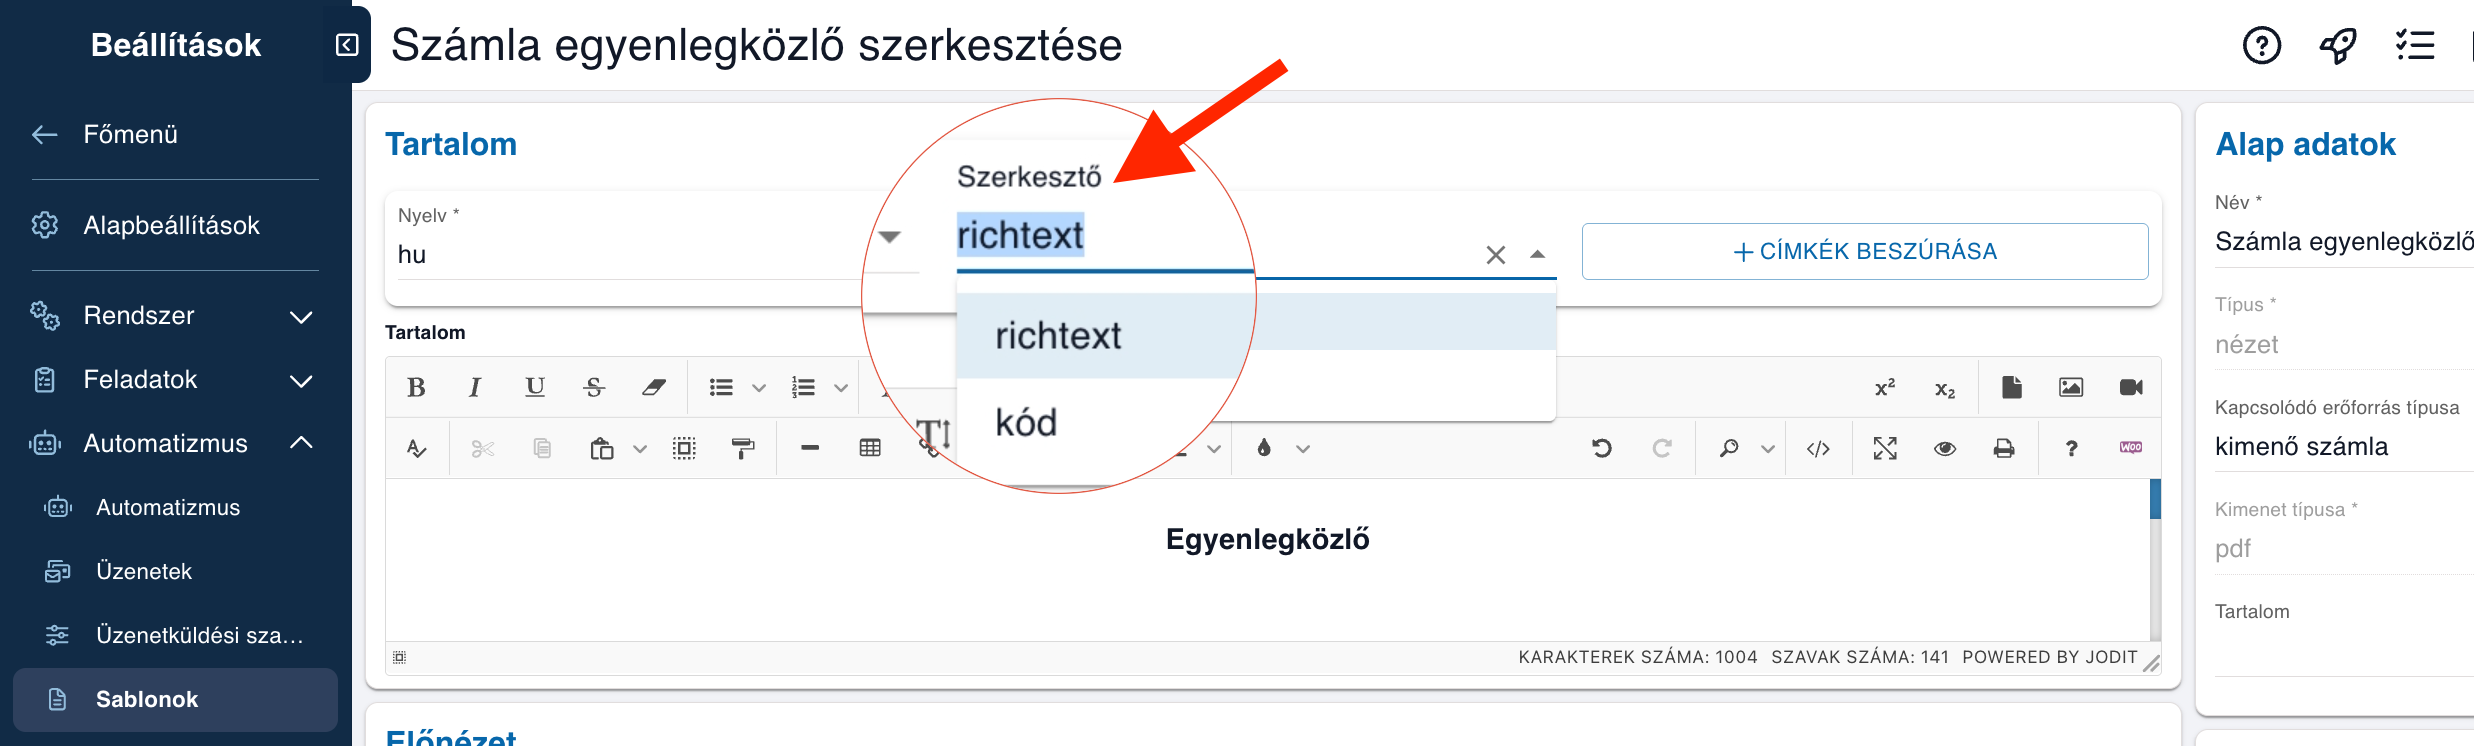Click the eraser clear formatting icon
This screenshot has height=746, width=2474.
654,387
